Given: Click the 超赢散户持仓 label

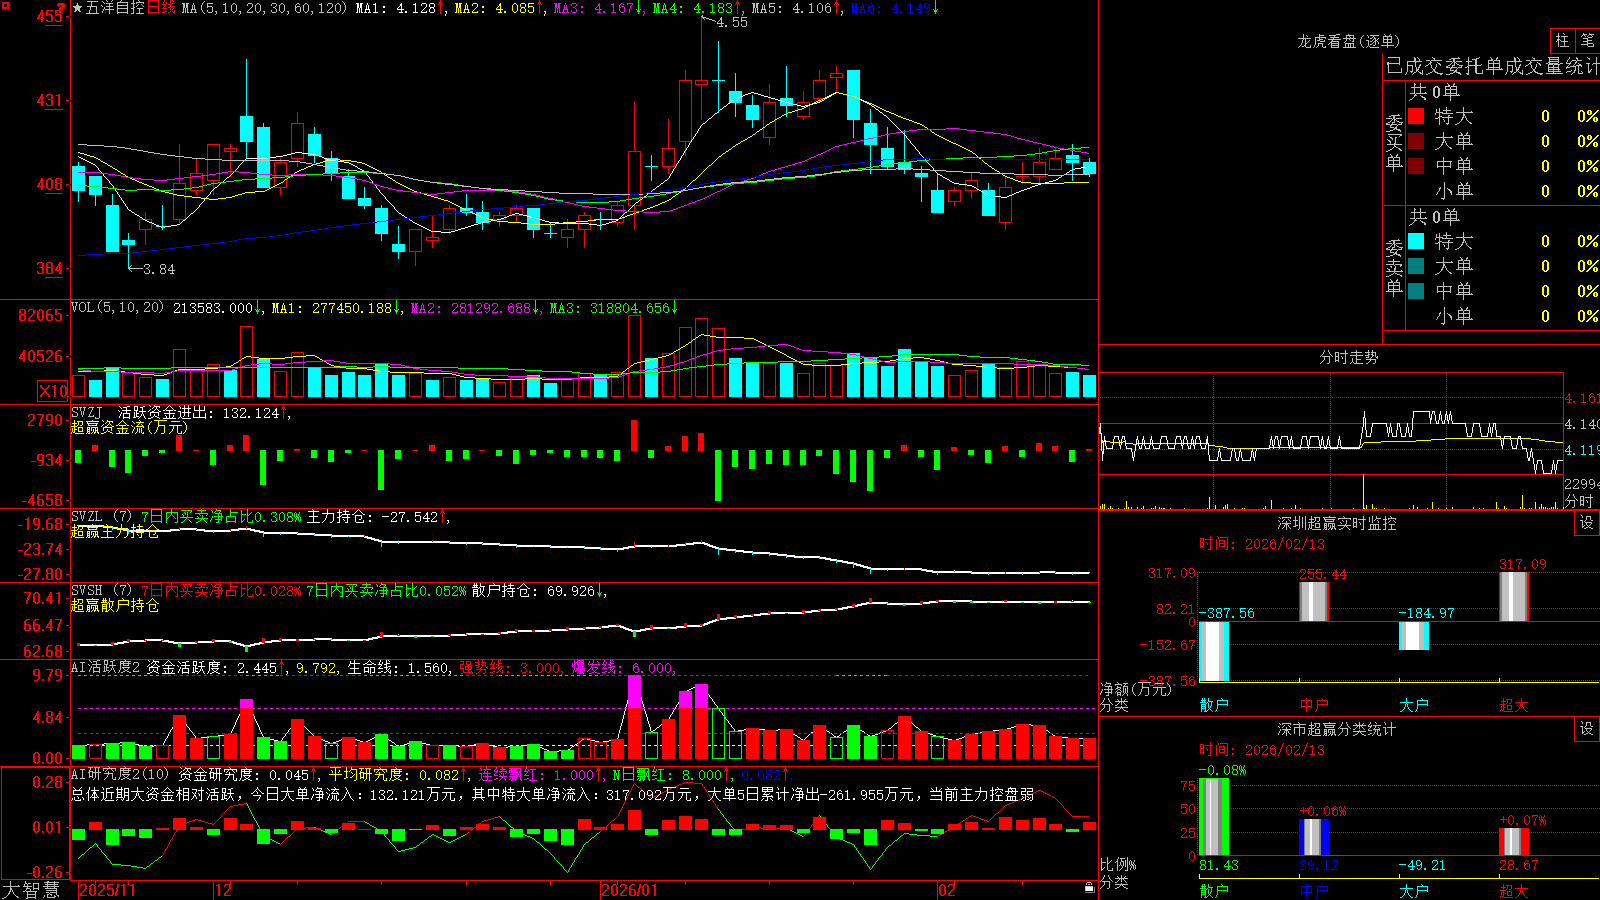Looking at the screenshot, I should click(x=114, y=606).
